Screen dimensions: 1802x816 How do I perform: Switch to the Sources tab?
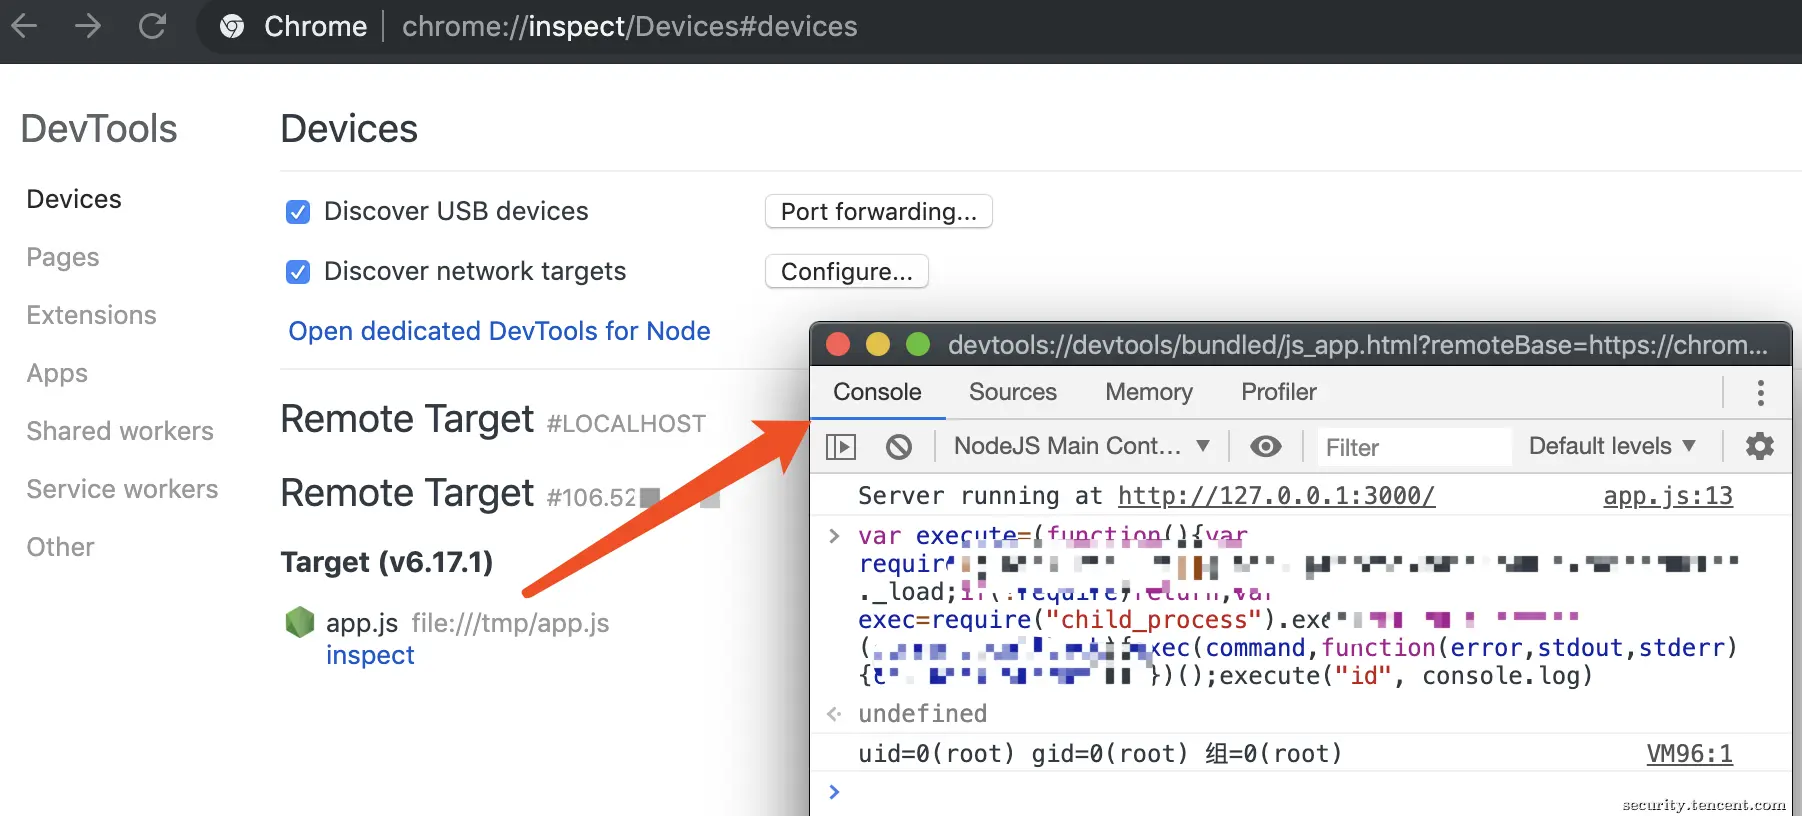click(1013, 392)
